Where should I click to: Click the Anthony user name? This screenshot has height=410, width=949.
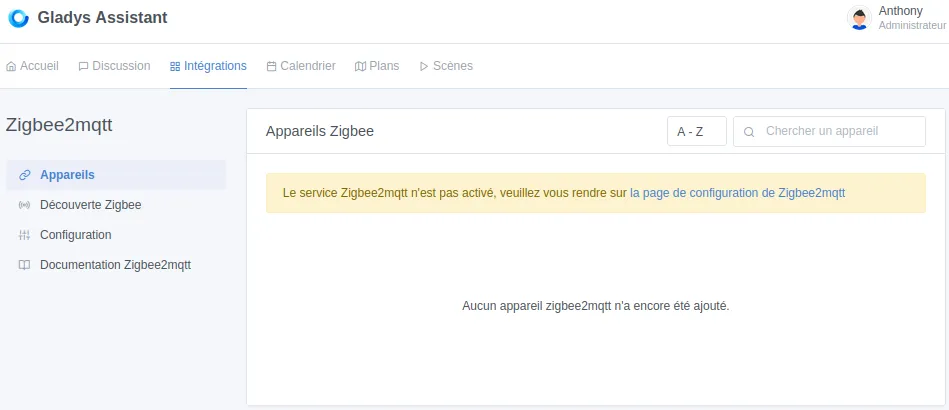pyautogui.click(x=901, y=11)
